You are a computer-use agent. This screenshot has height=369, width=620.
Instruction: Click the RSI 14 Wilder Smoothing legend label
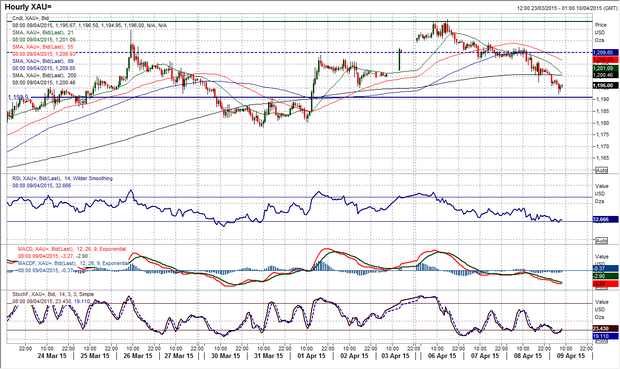[x=62, y=178]
